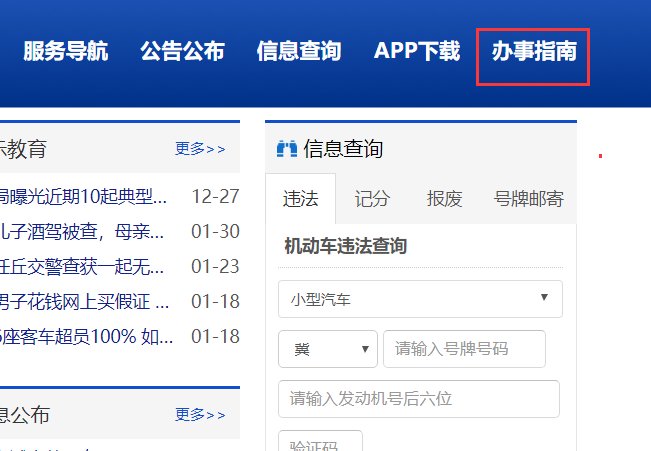Screen dimensions: 651x451
Task: Switch to the 报废 tab
Action: [x=444, y=199]
